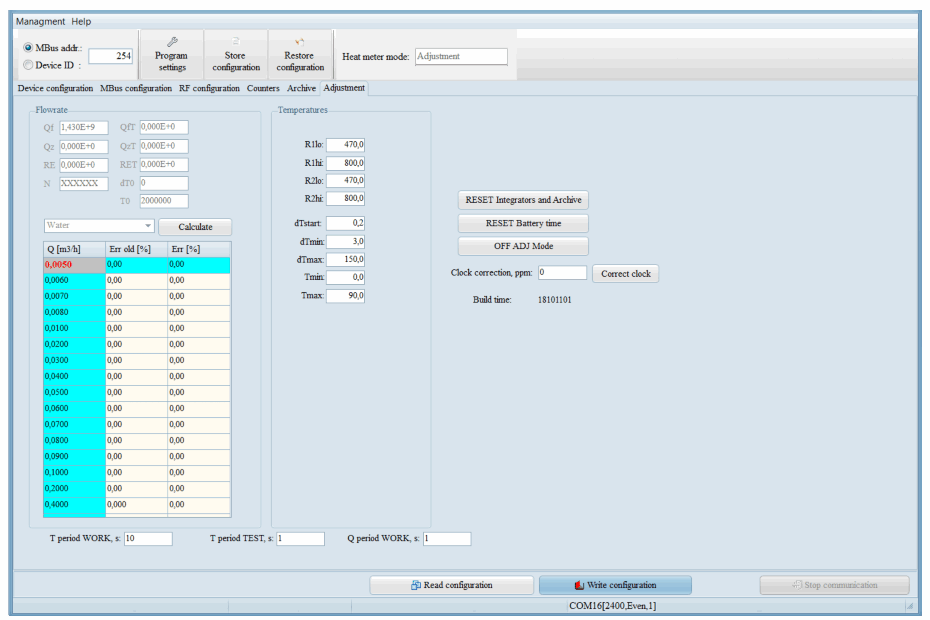The width and height of the screenshot is (930, 620).
Task: Switch to the Archive tab
Action: point(301,89)
